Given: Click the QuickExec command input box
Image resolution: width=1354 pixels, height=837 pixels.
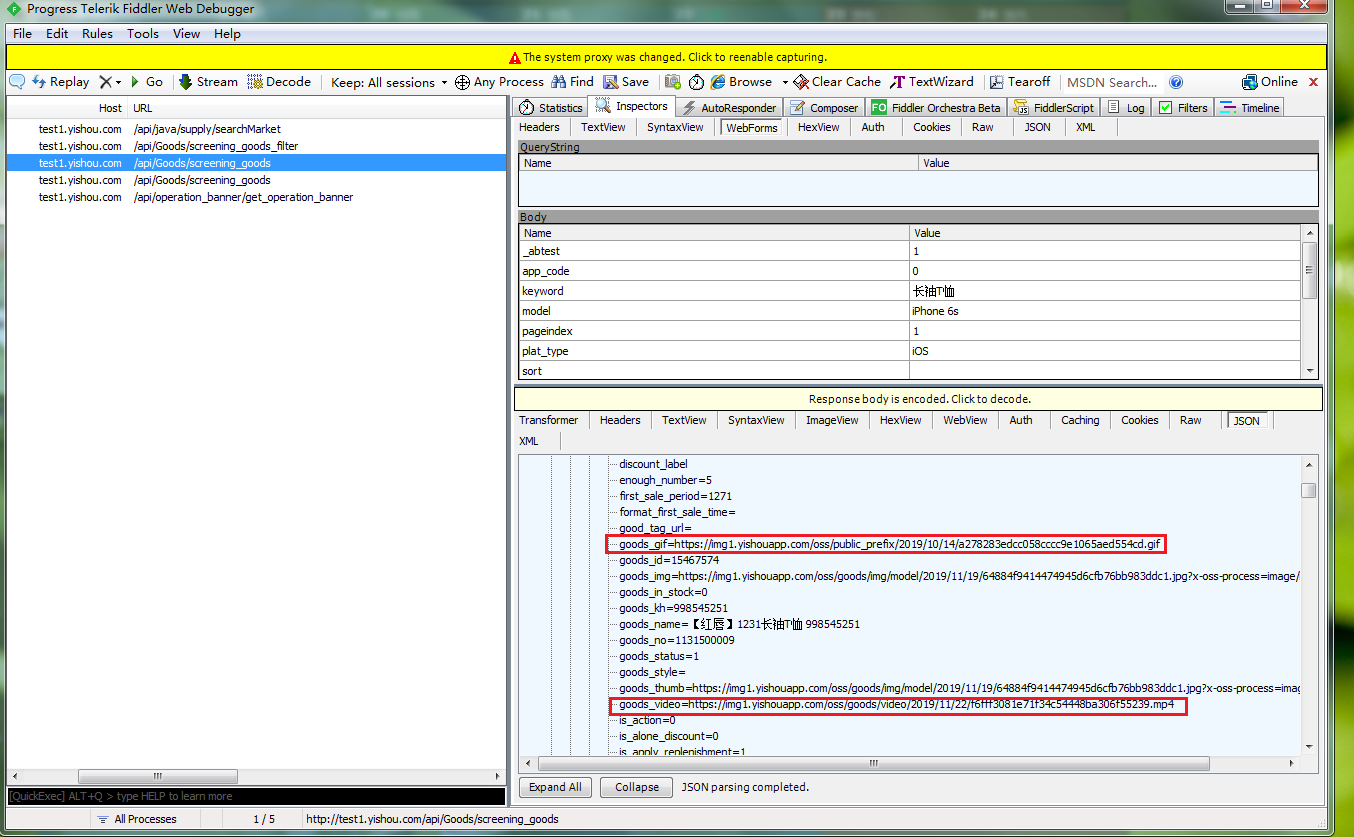Looking at the screenshot, I should 256,796.
